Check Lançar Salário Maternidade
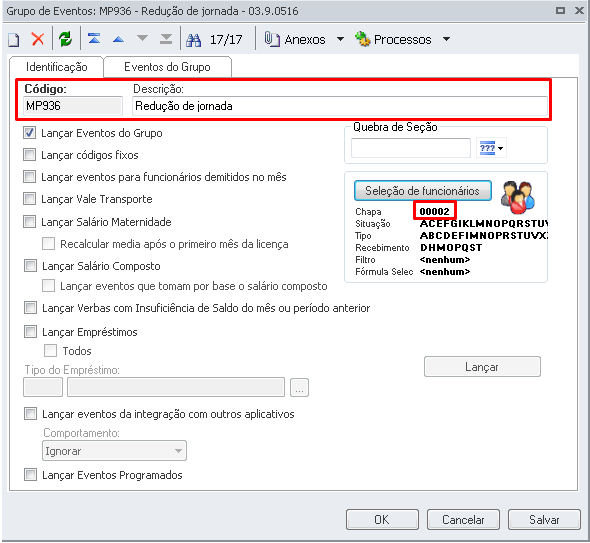The height and width of the screenshot is (543, 590). (29, 221)
